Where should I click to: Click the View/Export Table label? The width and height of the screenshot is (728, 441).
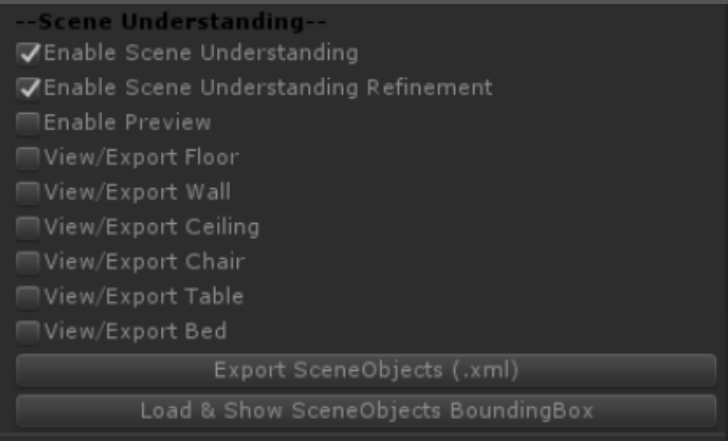[x=143, y=297]
